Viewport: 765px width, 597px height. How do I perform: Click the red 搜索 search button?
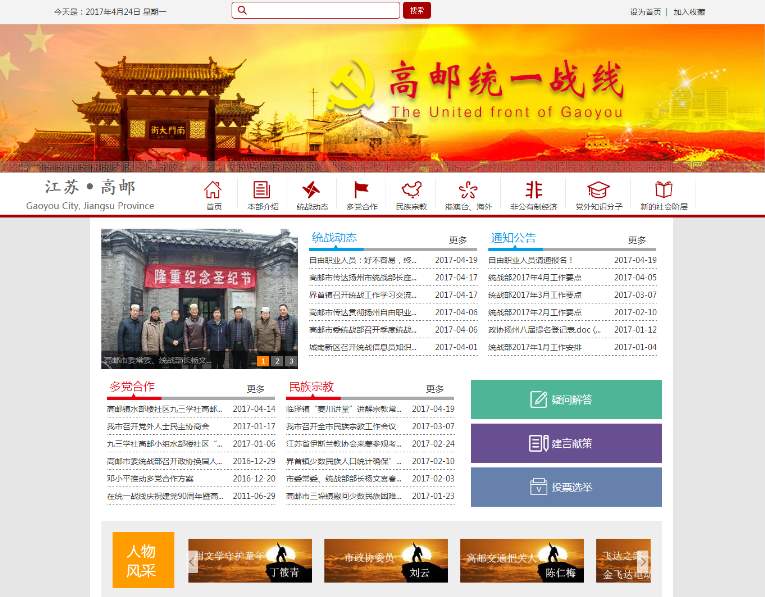tap(416, 11)
